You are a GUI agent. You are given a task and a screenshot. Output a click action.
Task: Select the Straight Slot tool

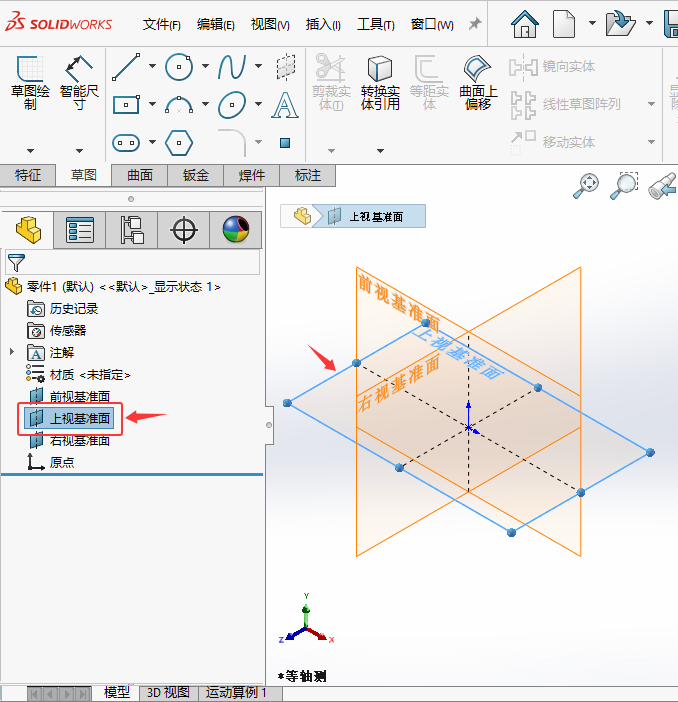tap(126, 143)
